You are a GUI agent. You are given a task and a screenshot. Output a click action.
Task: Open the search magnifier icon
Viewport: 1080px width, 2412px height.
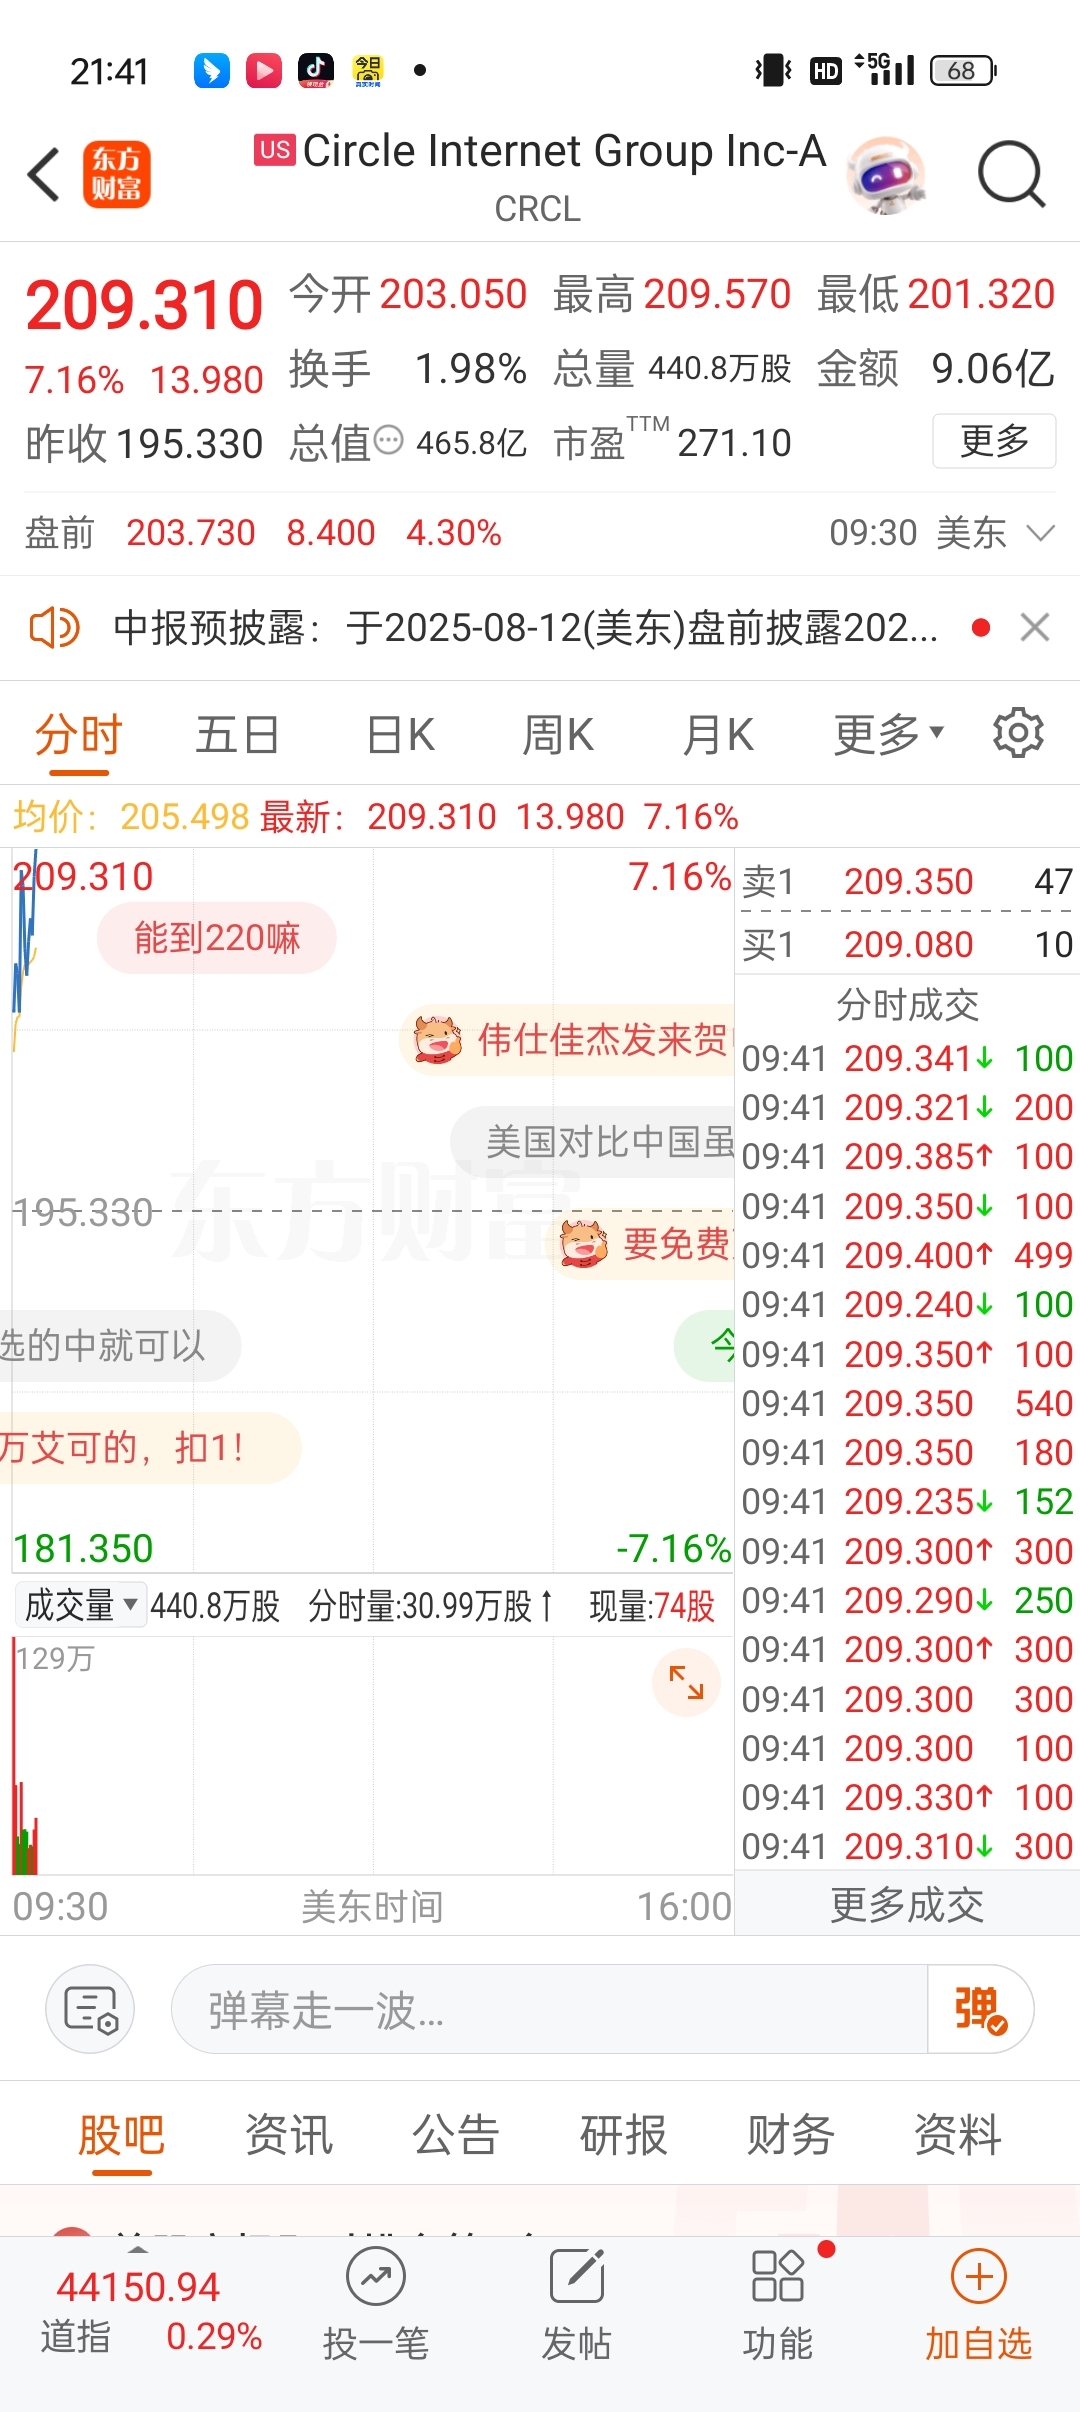coord(1011,174)
